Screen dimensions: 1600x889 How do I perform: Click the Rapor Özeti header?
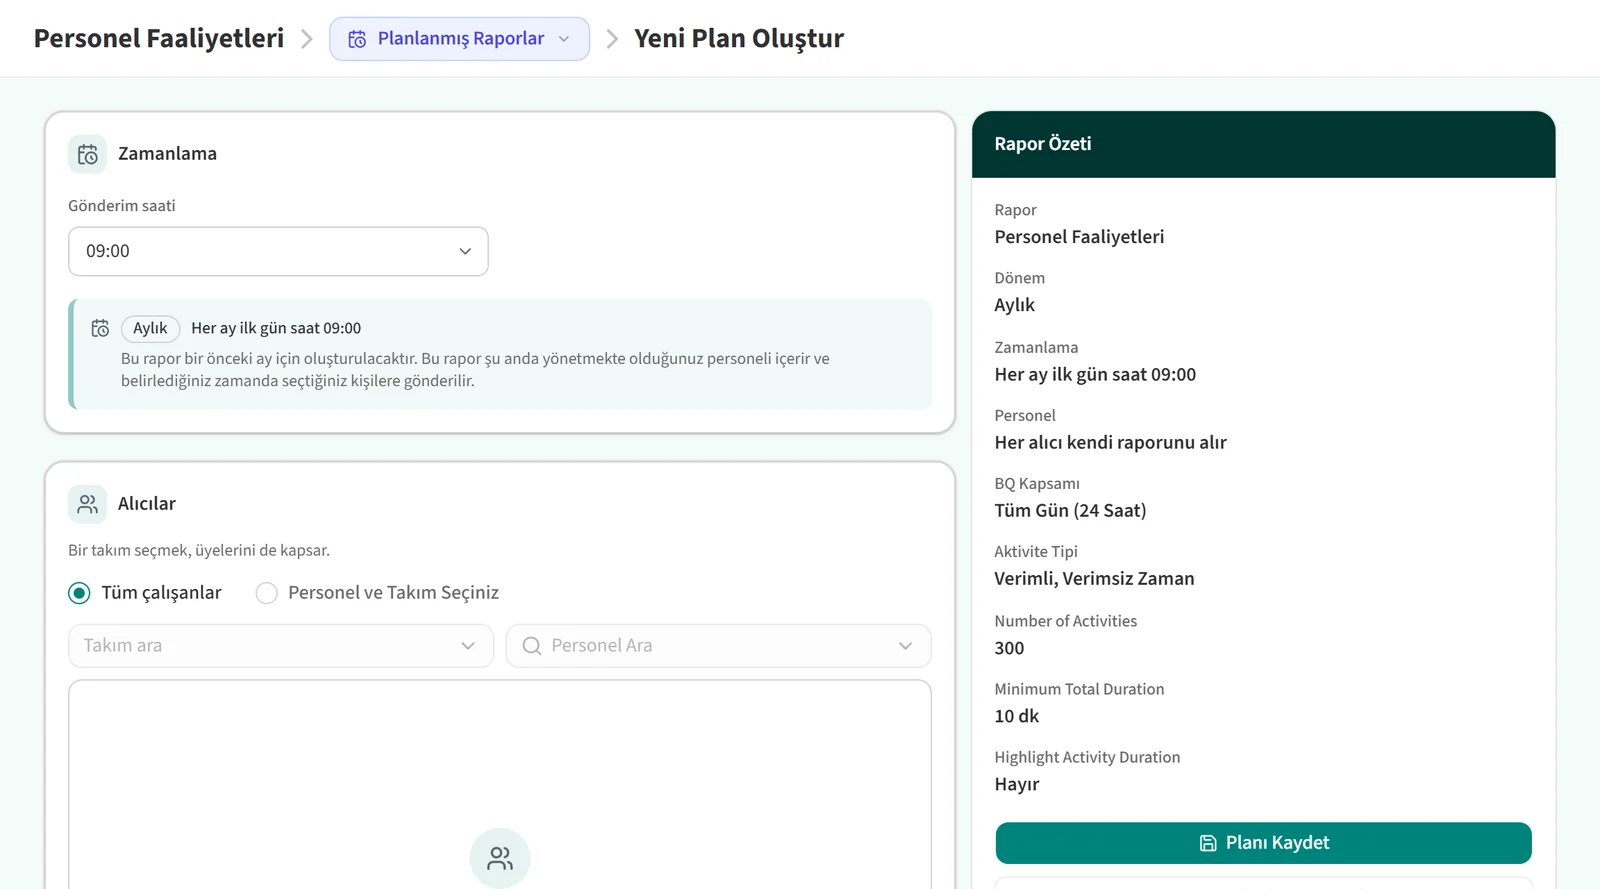pos(1263,144)
